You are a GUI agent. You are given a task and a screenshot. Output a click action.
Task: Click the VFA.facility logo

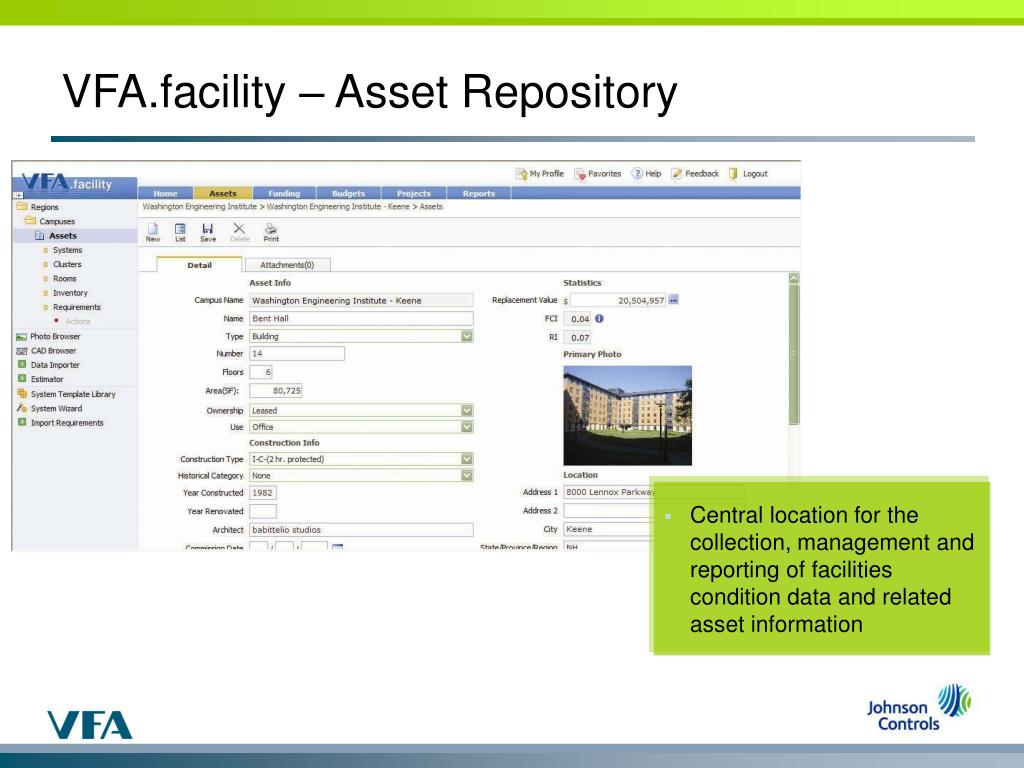coord(68,182)
